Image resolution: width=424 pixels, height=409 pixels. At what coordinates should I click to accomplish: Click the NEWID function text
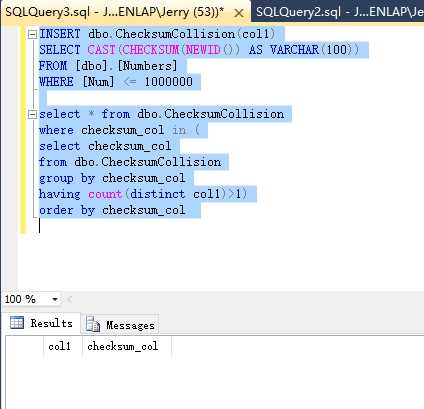point(203,50)
